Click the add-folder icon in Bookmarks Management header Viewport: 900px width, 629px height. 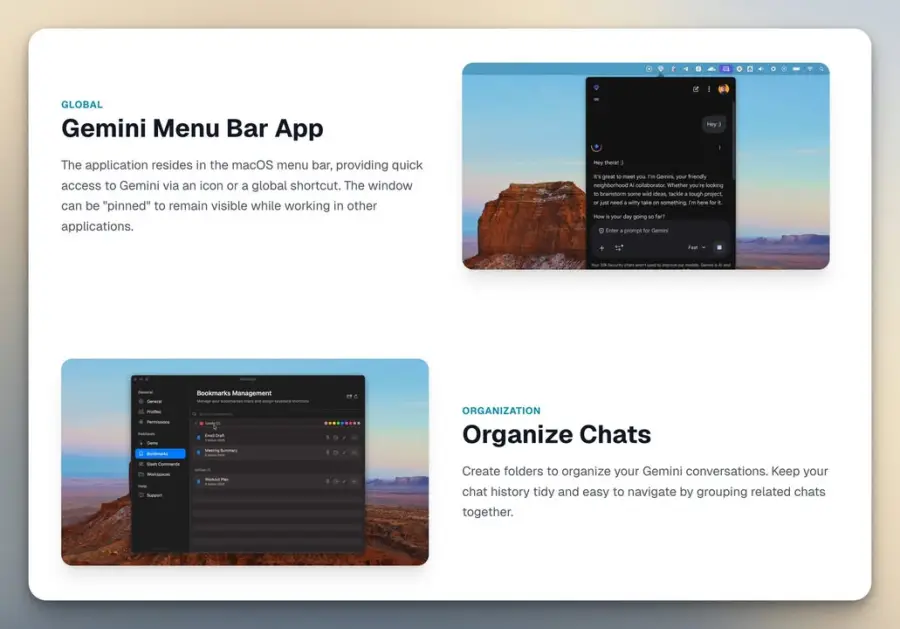[x=348, y=396]
